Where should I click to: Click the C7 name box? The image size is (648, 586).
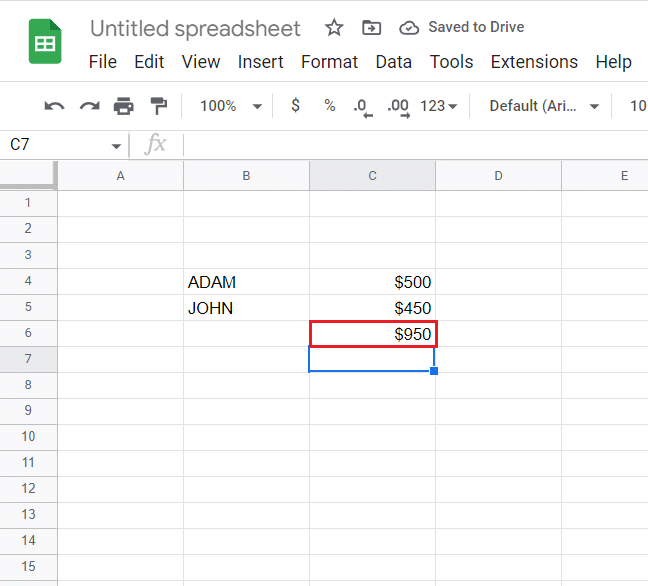[58, 145]
